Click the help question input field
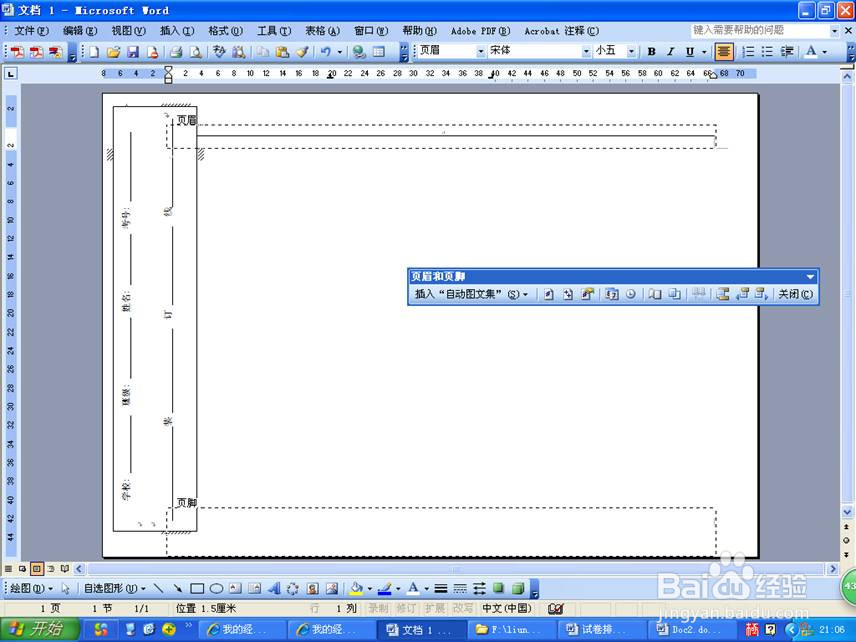Image resolution: width=856 pixels, height=642 pixels. (x=760, y=31)
